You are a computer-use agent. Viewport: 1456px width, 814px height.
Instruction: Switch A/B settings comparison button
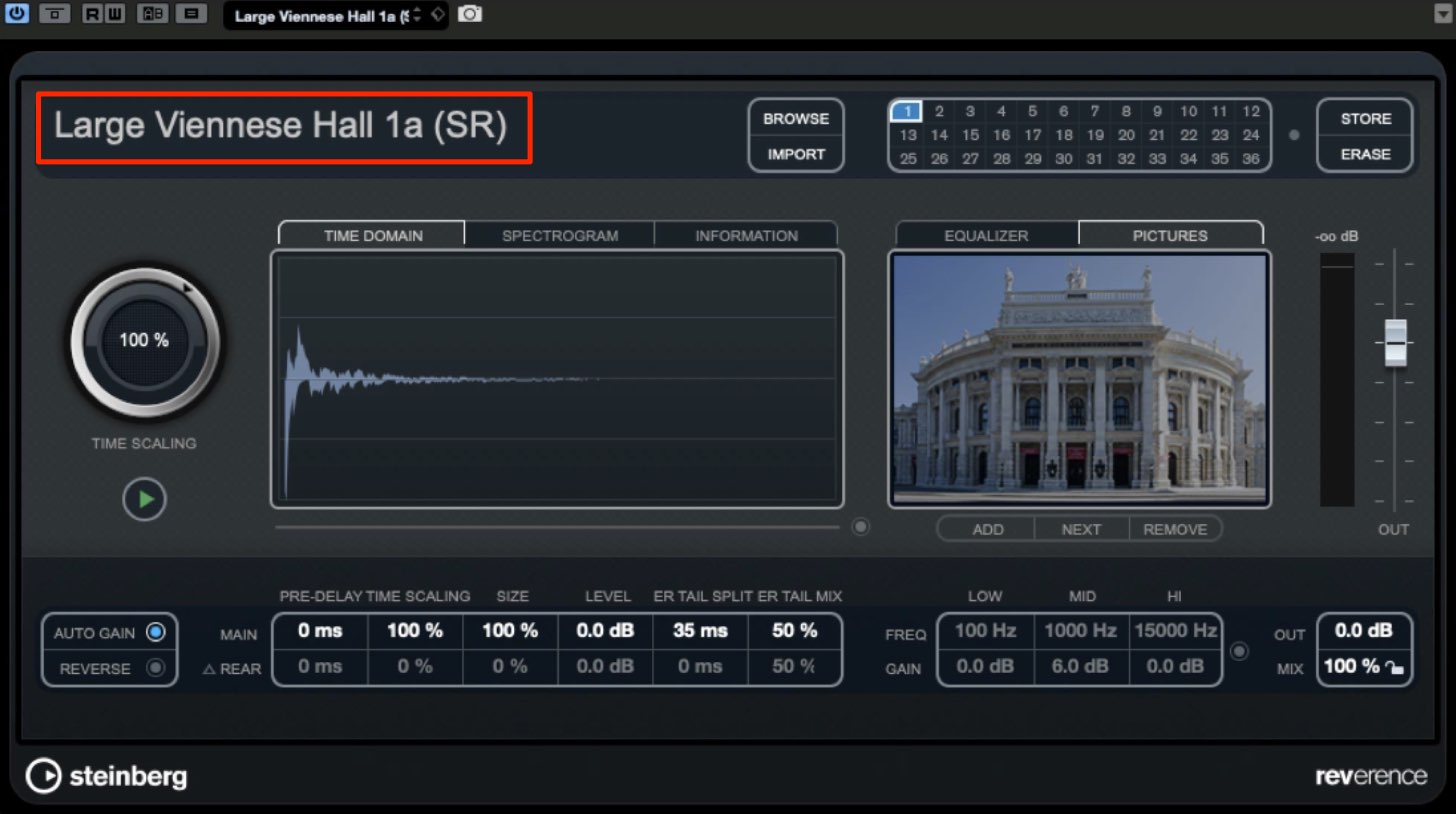(152, 14)
